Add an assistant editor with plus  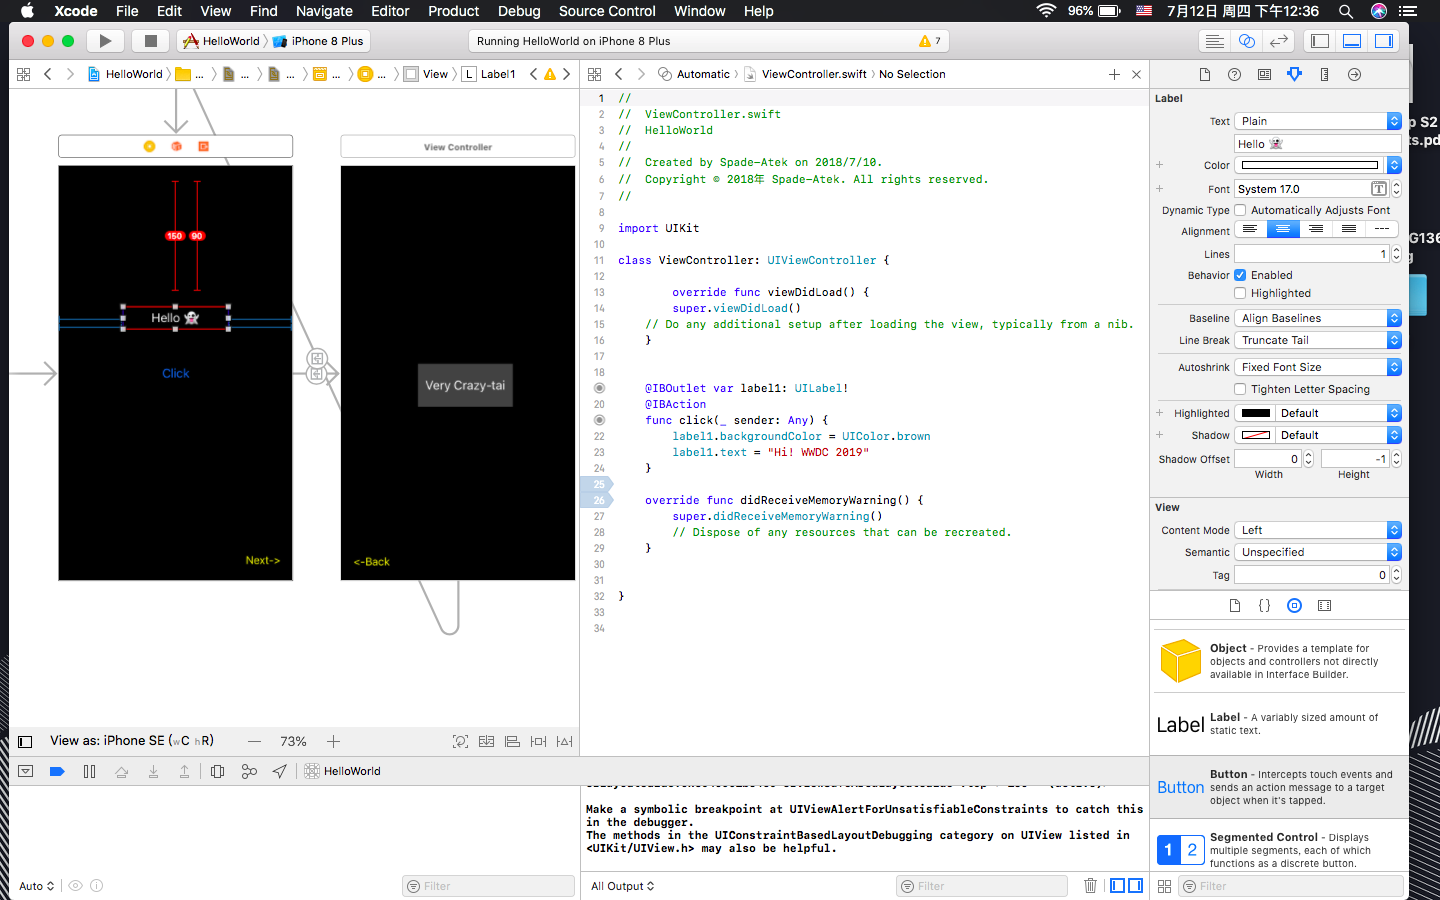[x=1114, y=75]
